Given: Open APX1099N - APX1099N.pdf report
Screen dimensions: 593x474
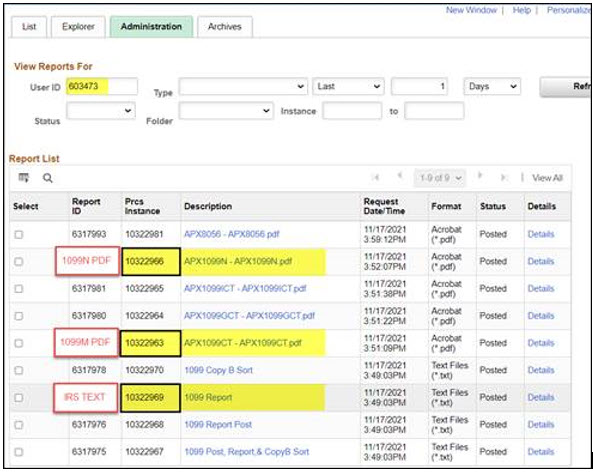Looking at the screenshot, I should (x=238, y=261).
